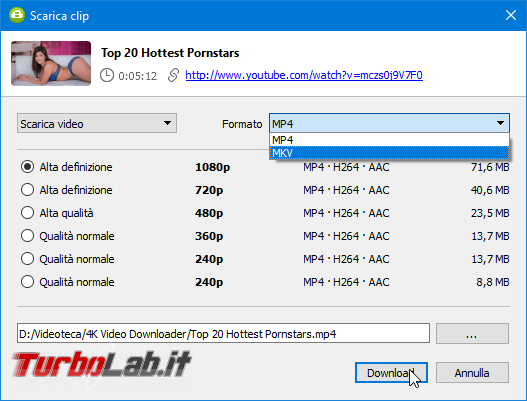
Task: Choose MP4 in the Formato list
Action: coord(389,139)
